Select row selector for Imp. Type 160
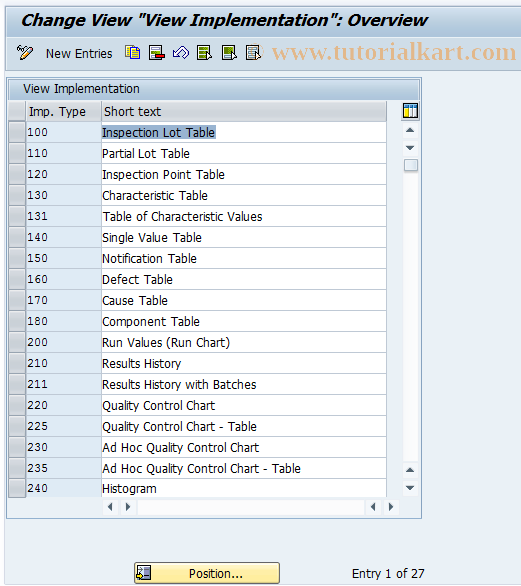 click(x=17, y=279)
